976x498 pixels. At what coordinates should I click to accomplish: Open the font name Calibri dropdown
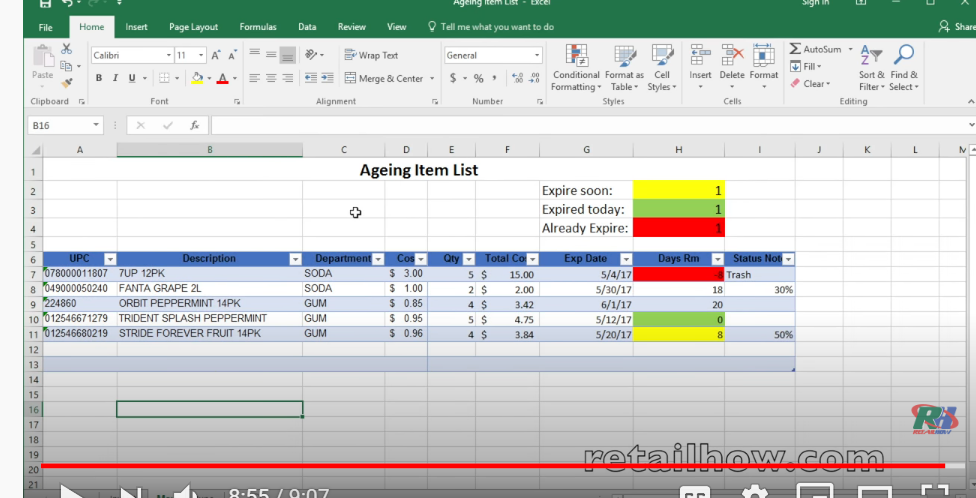169,55
